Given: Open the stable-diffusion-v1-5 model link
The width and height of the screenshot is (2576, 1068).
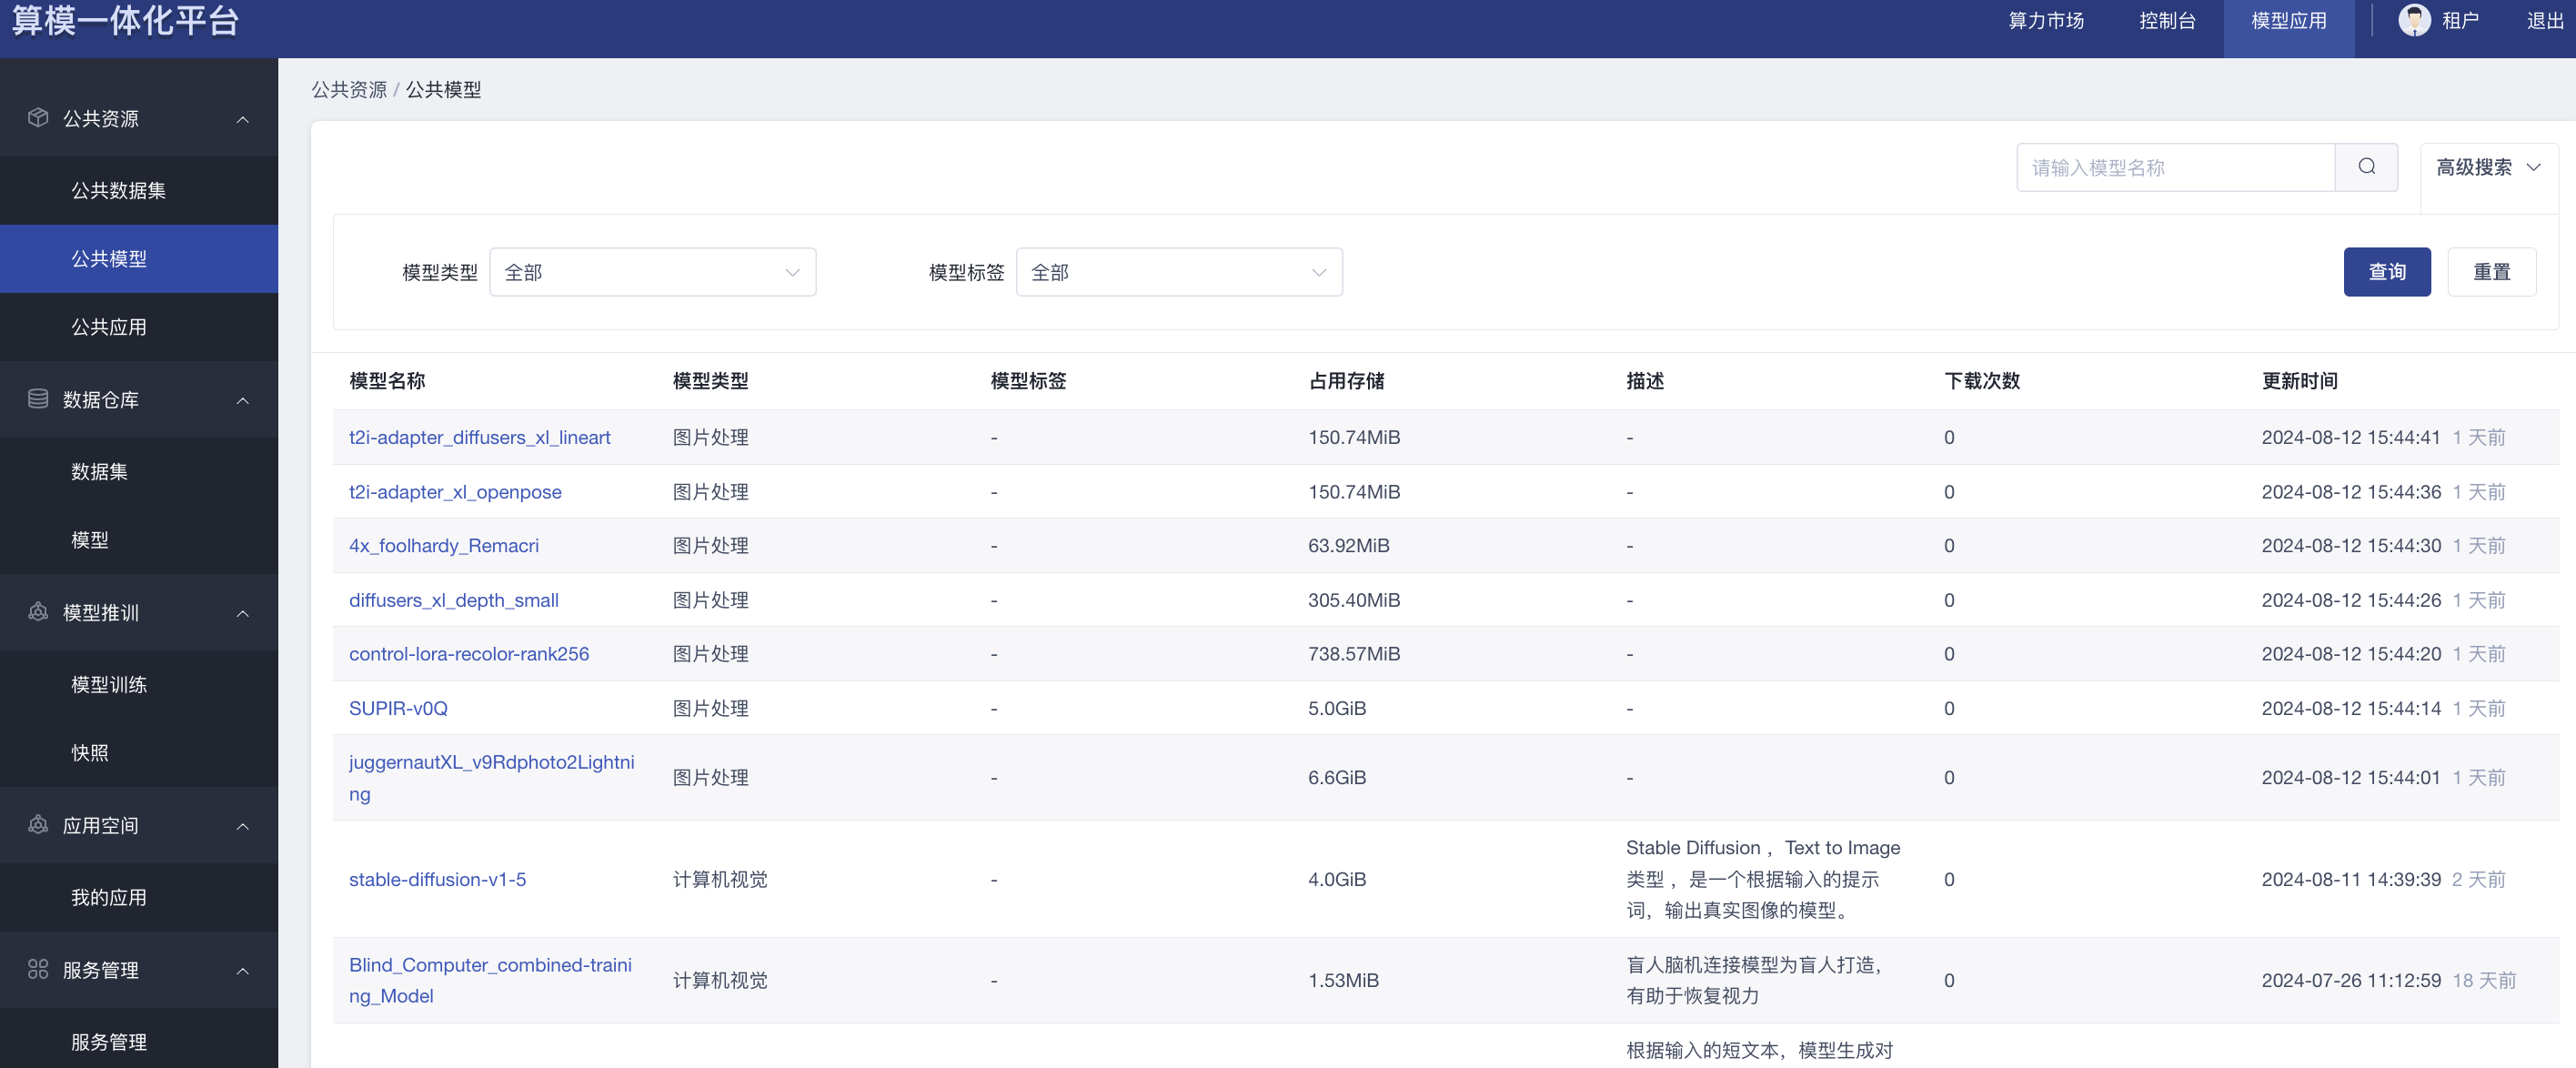Looking at the screenshot, I should point(437,879).
